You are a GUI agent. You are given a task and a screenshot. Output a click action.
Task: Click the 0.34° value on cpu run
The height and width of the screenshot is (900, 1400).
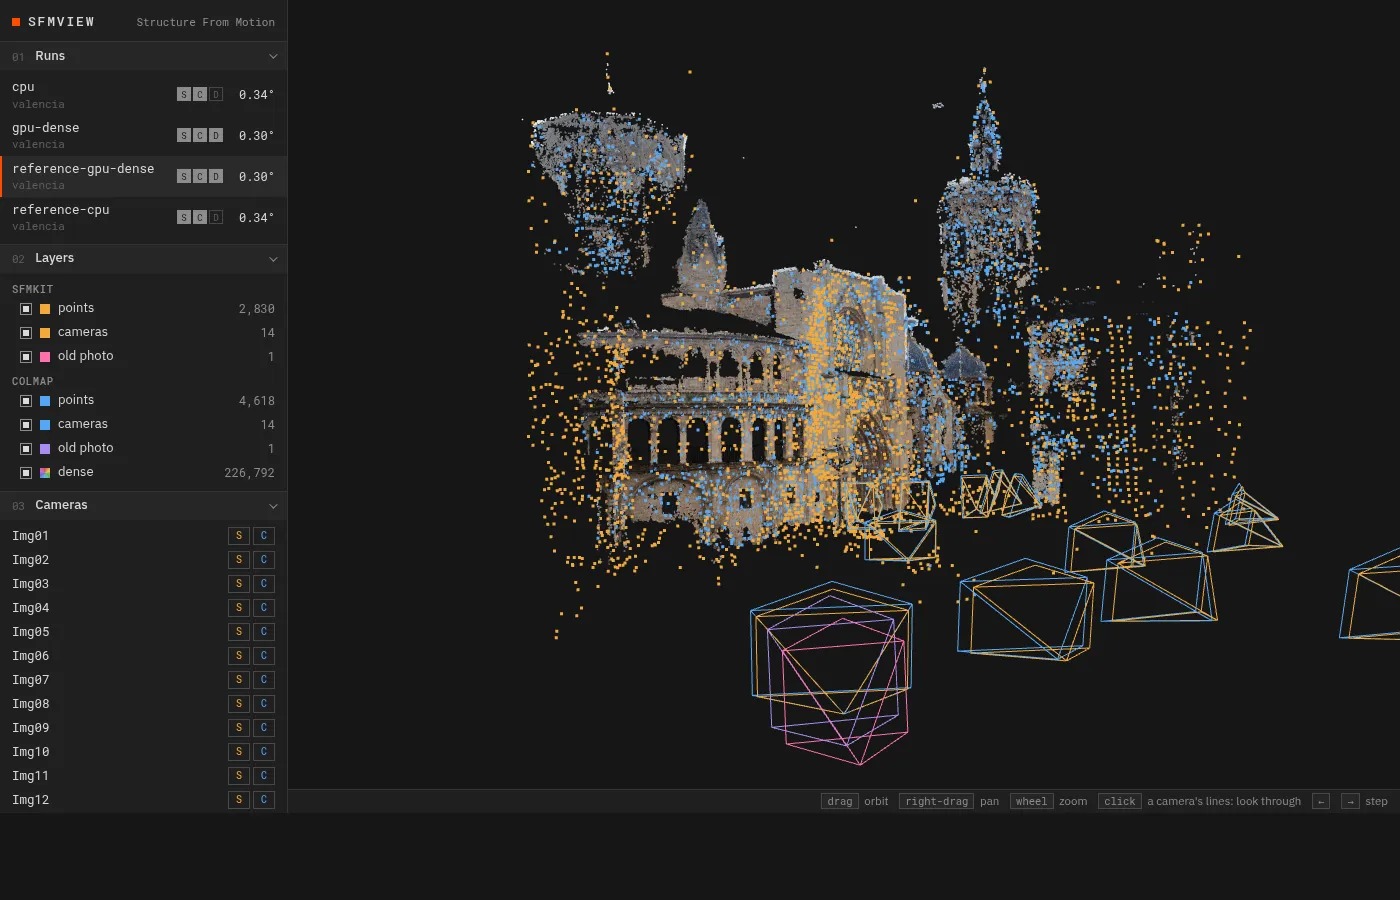(256, 95)
